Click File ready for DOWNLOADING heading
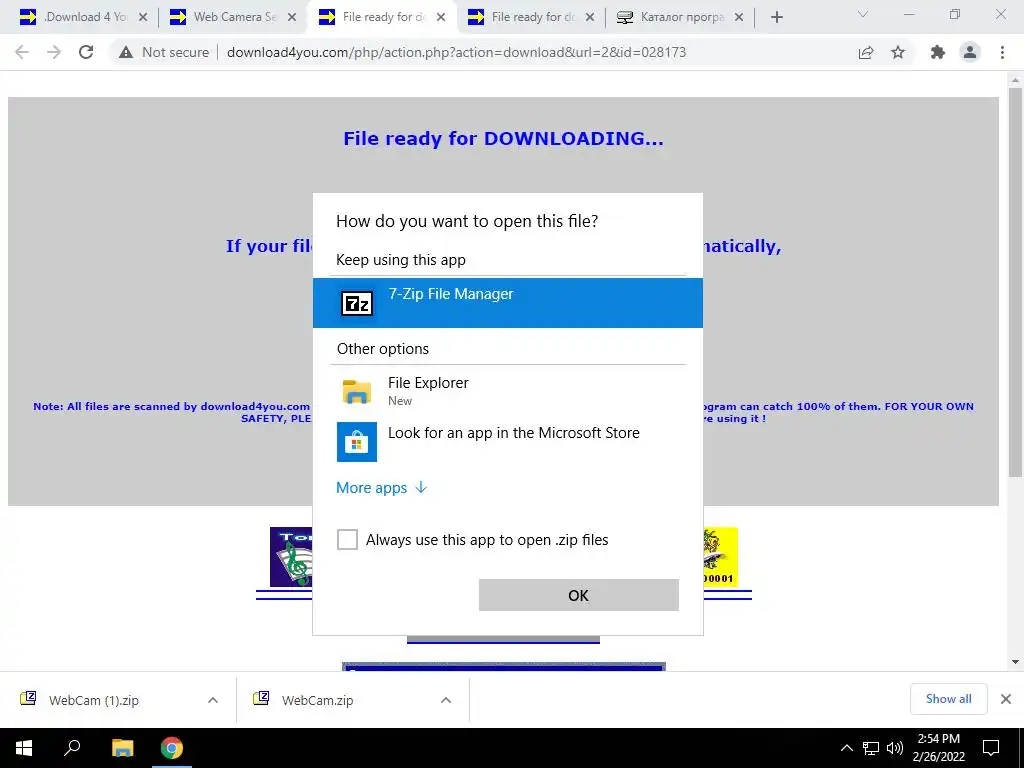 [504, 138]
